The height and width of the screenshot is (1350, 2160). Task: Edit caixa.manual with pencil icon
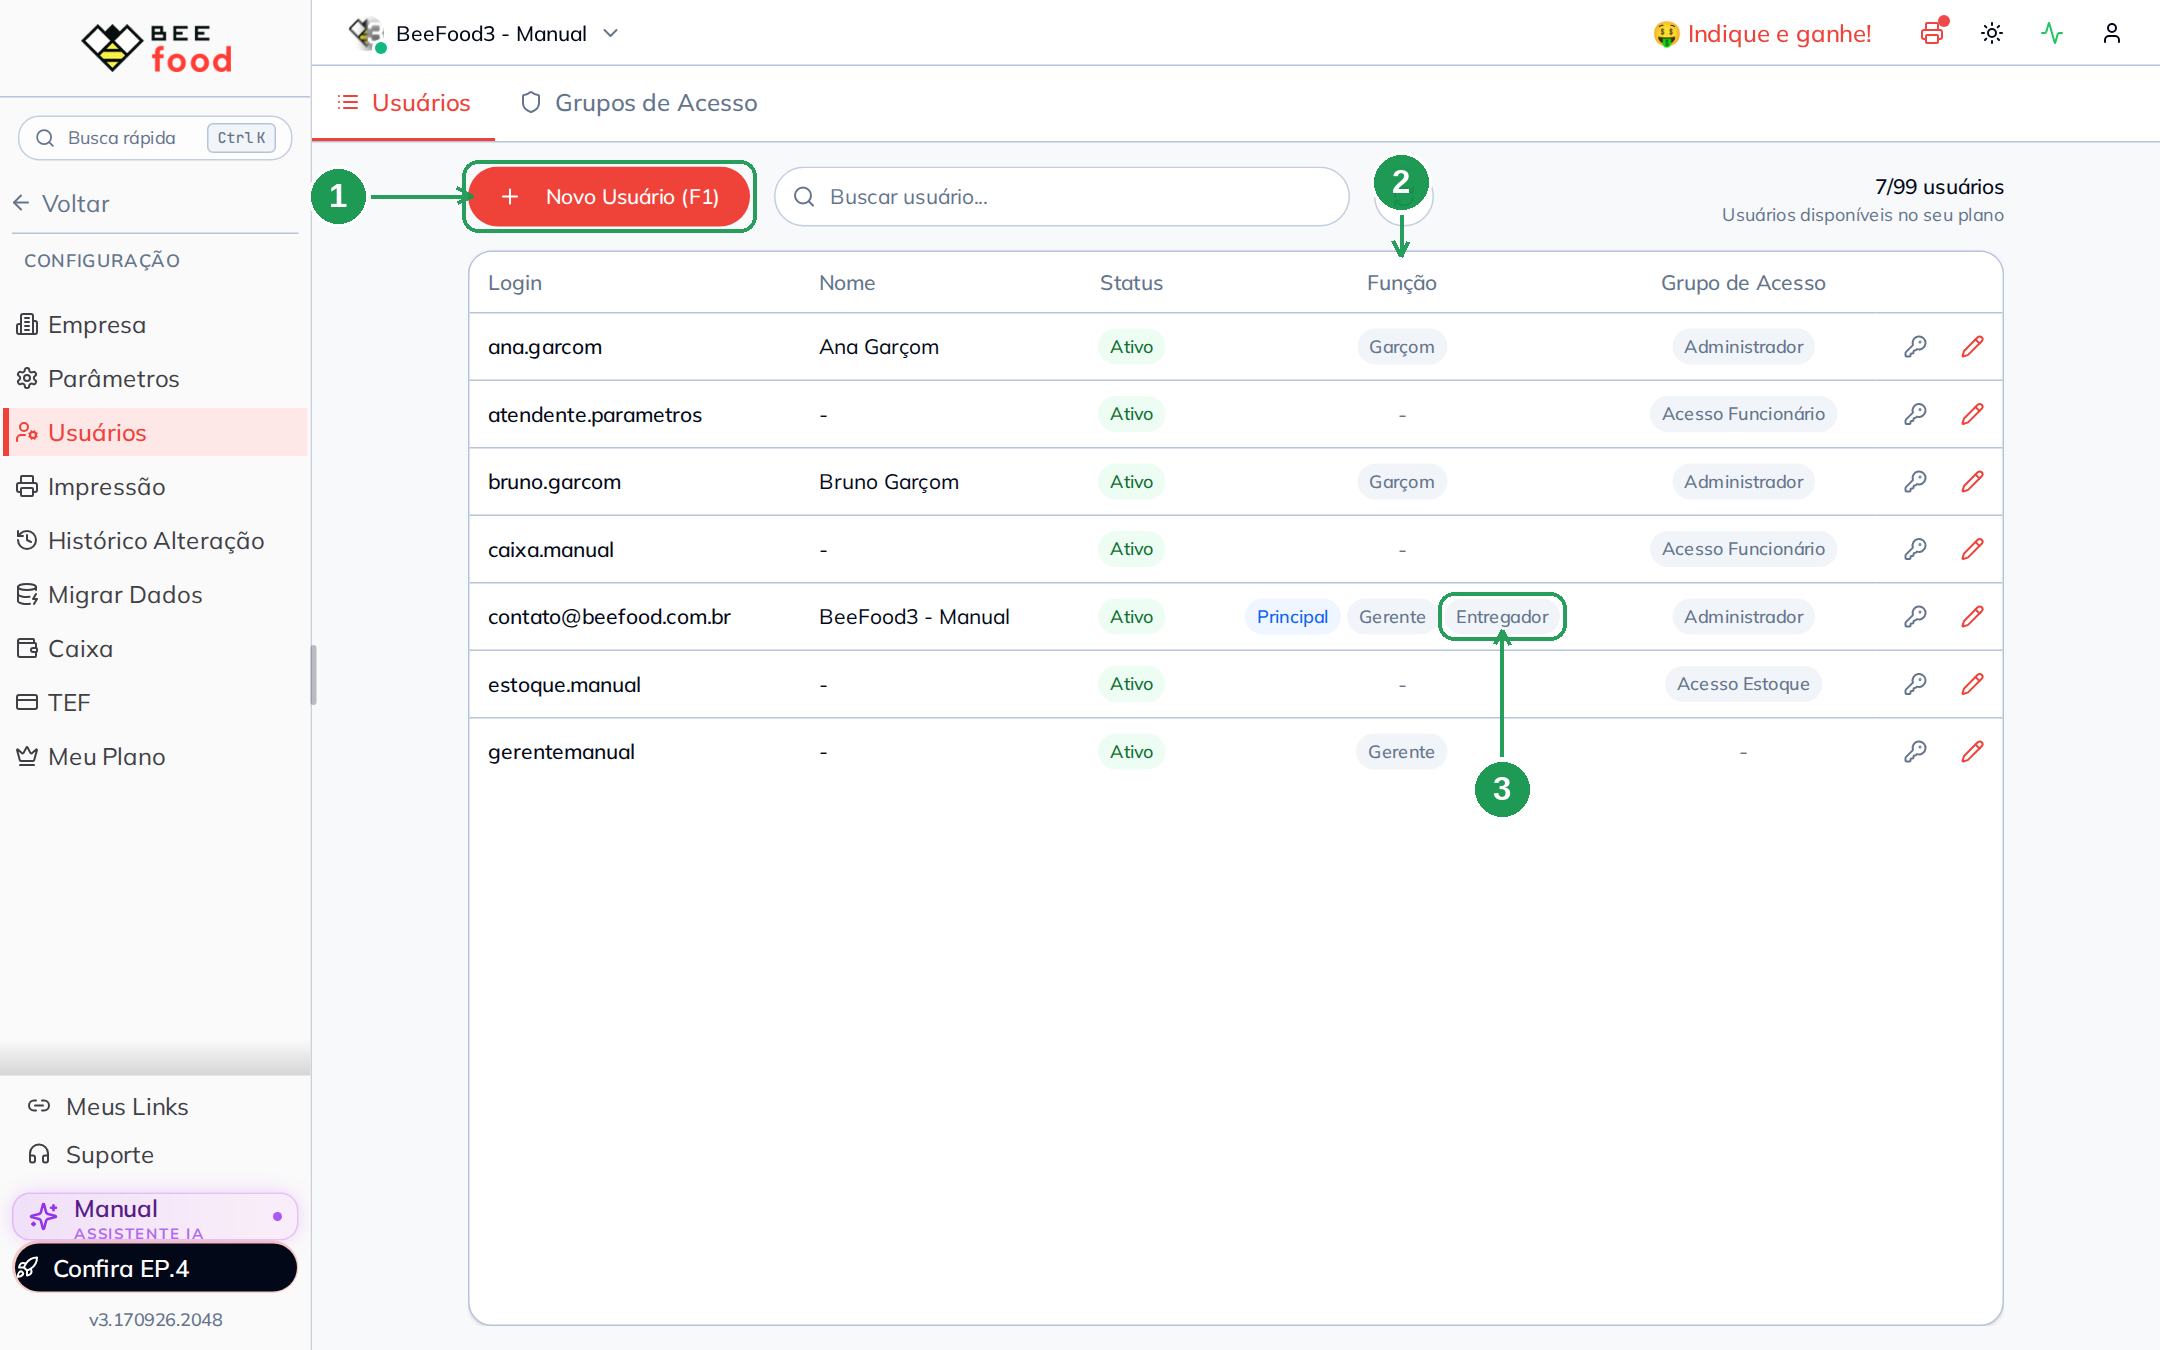coord(1972,549)
